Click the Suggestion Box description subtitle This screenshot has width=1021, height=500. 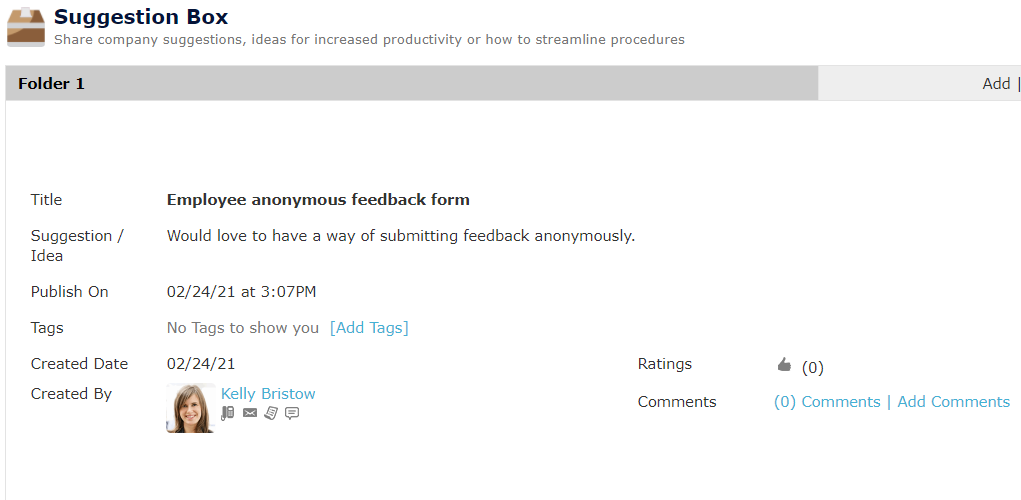click(x=369, y=39)
